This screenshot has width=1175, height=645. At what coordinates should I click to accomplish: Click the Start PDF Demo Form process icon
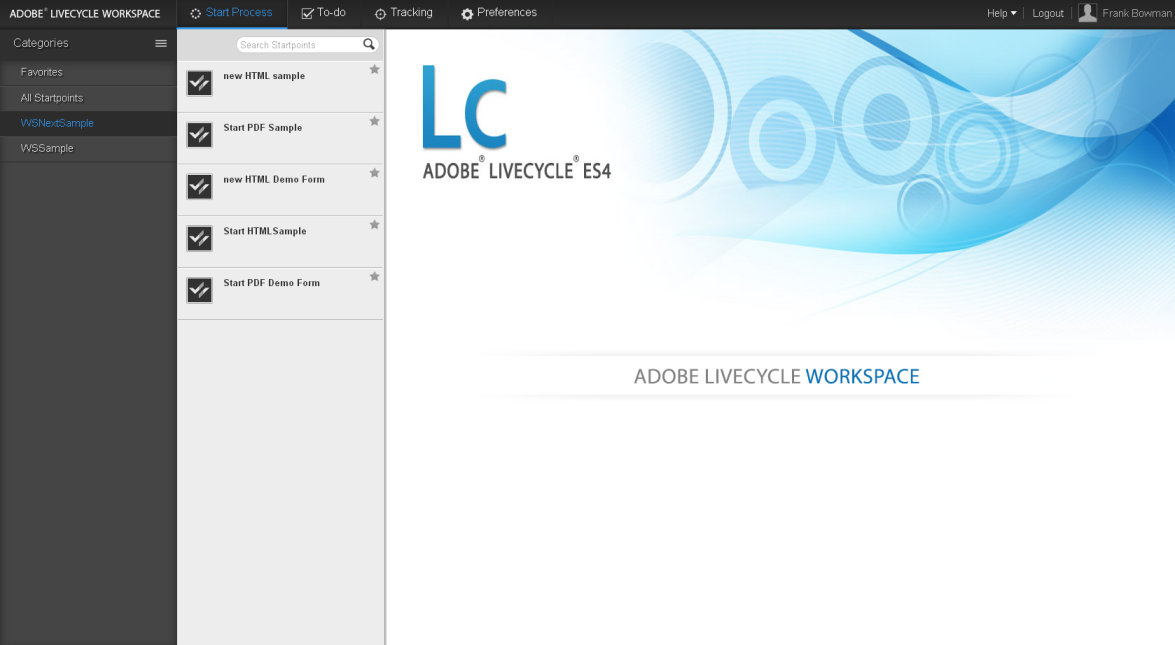point(199,290)
